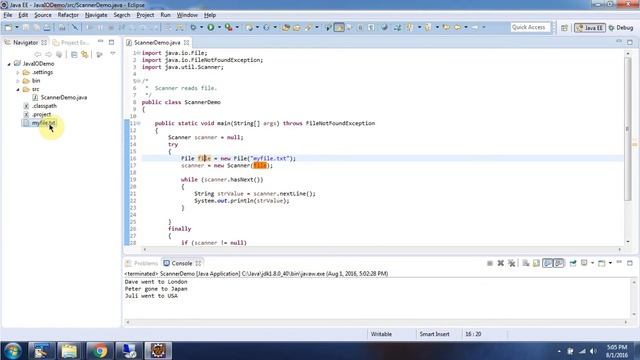
Task: Collapse the JavaIODemo project node
Action: tap(9, 64)
